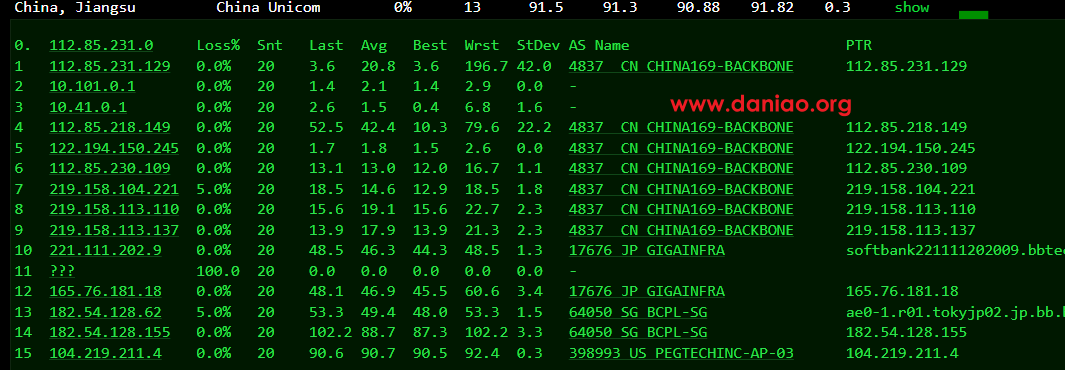The image size is (1065, 370).
Task: Click the 'China, Jiangsu' location text
Action: pyautogui.click(x=75, y=8)
